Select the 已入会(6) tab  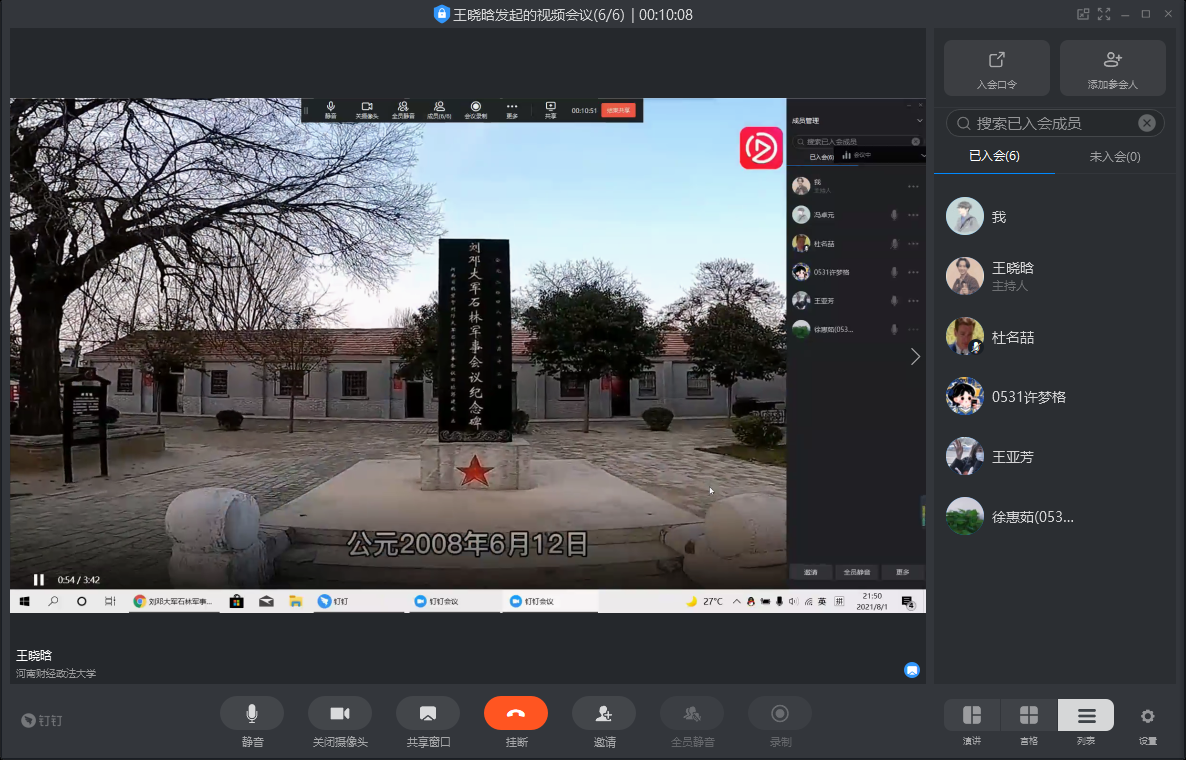(994, 156)
